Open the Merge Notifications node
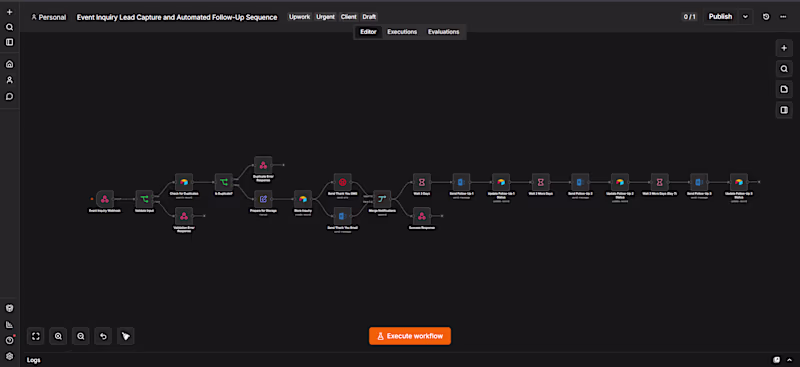Screen dimensions: 800x367 tap(382, 199)
